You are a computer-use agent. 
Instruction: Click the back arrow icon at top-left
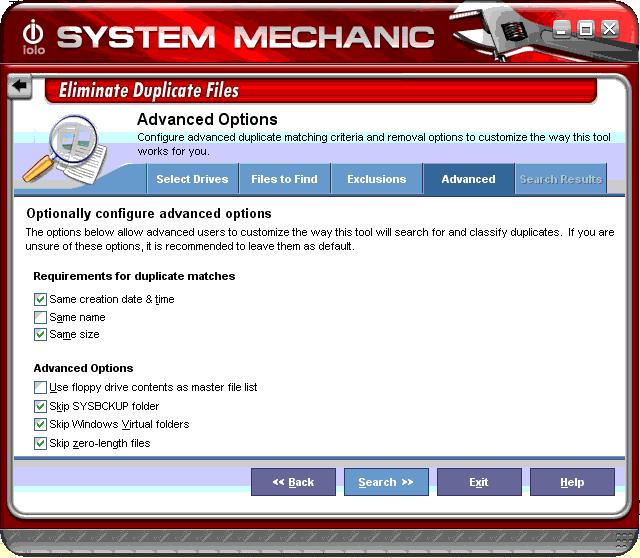click(19, 87)
